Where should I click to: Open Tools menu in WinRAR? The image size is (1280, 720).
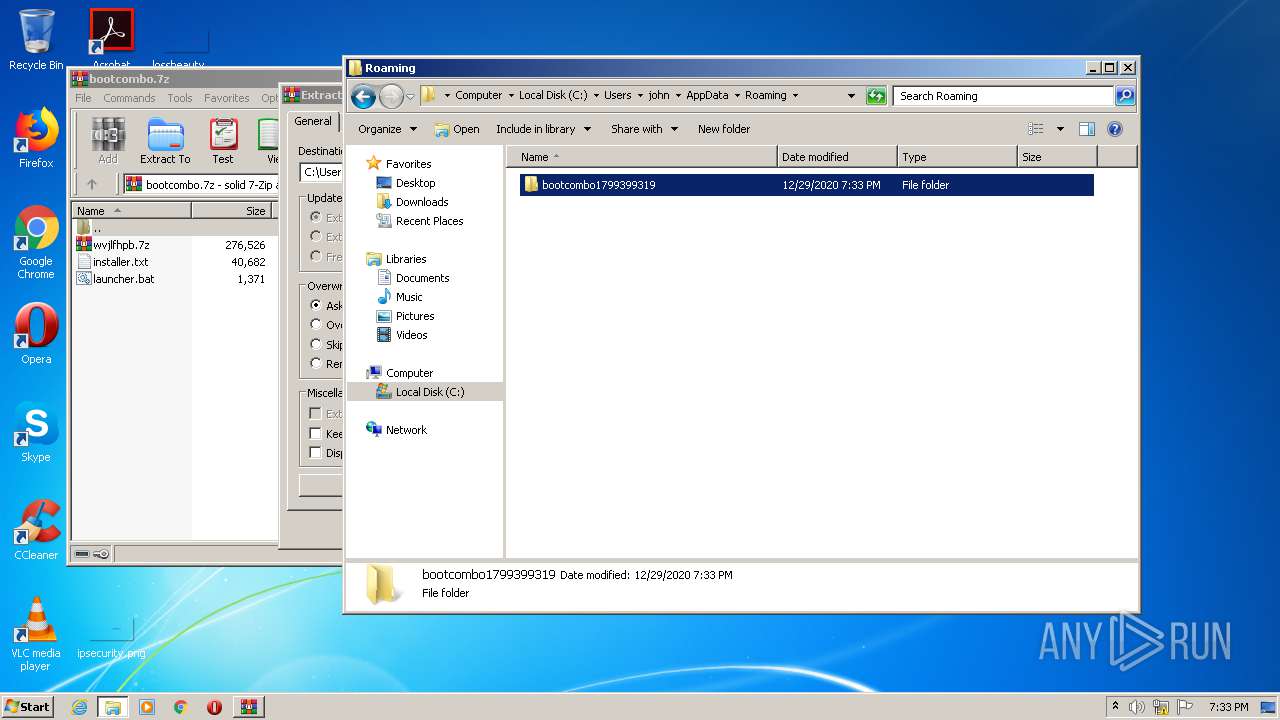coord(180,98)
